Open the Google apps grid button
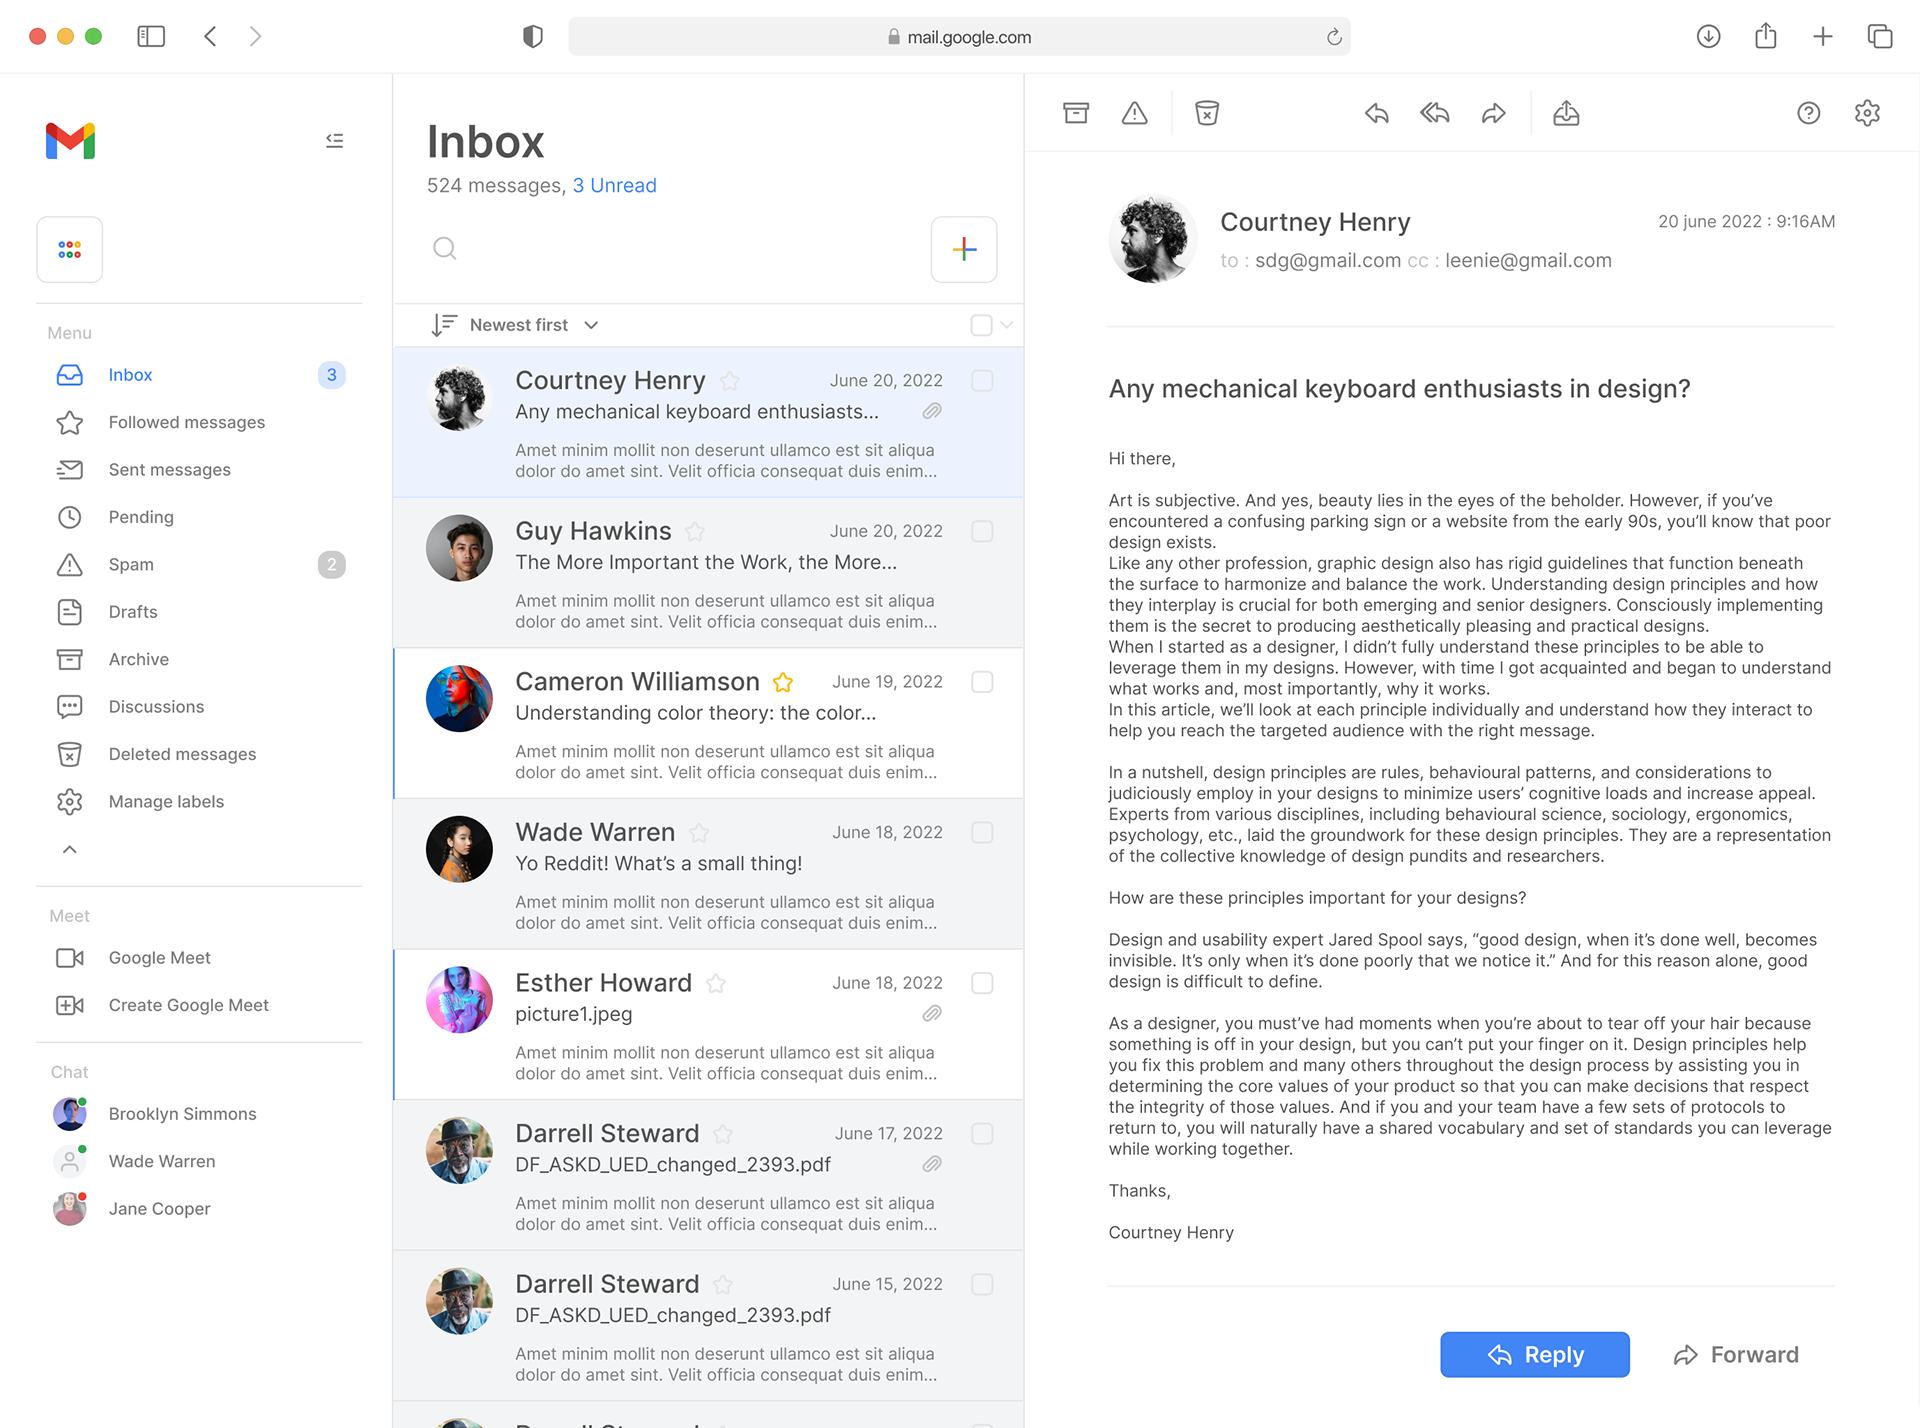Image resolution: width=1920 pixels, height=1428 pixels. coord(70,250)
